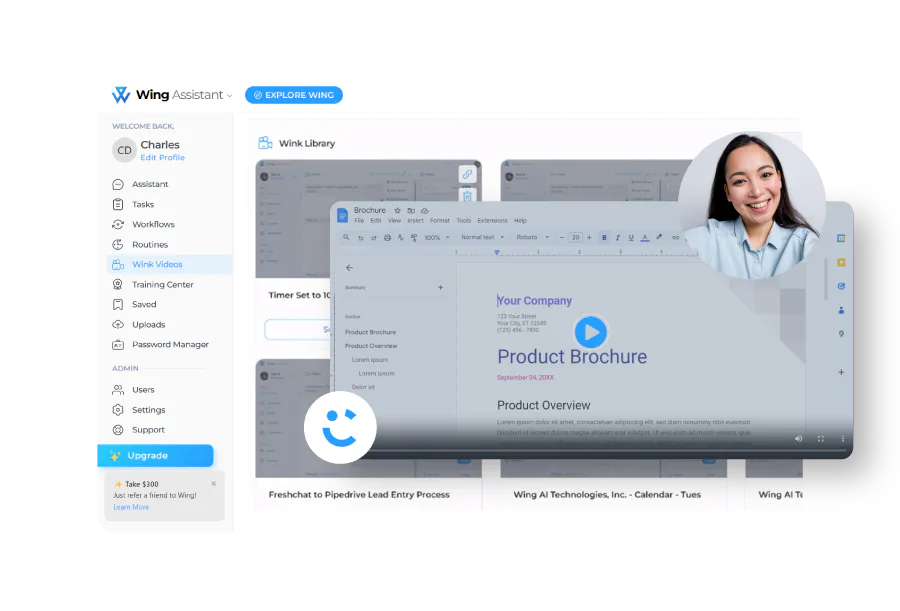Open the Edit menu in Docs
Image resolution: width=900 pixels, height=611 pixels.
pyautogui.click(x=376, y=221)
